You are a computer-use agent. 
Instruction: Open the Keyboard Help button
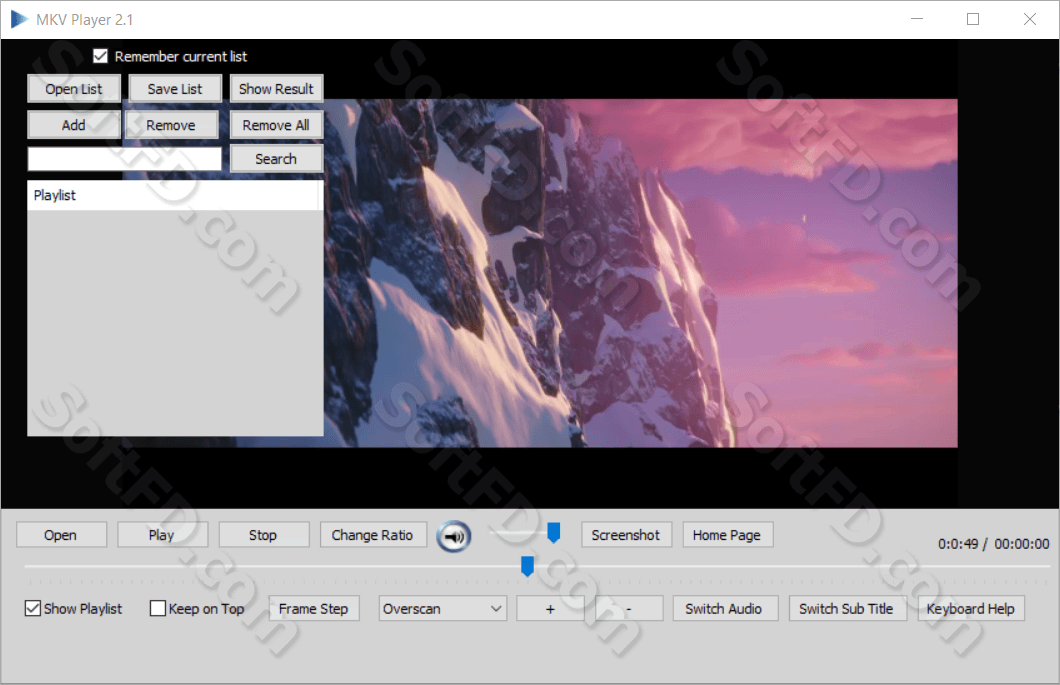971,609
